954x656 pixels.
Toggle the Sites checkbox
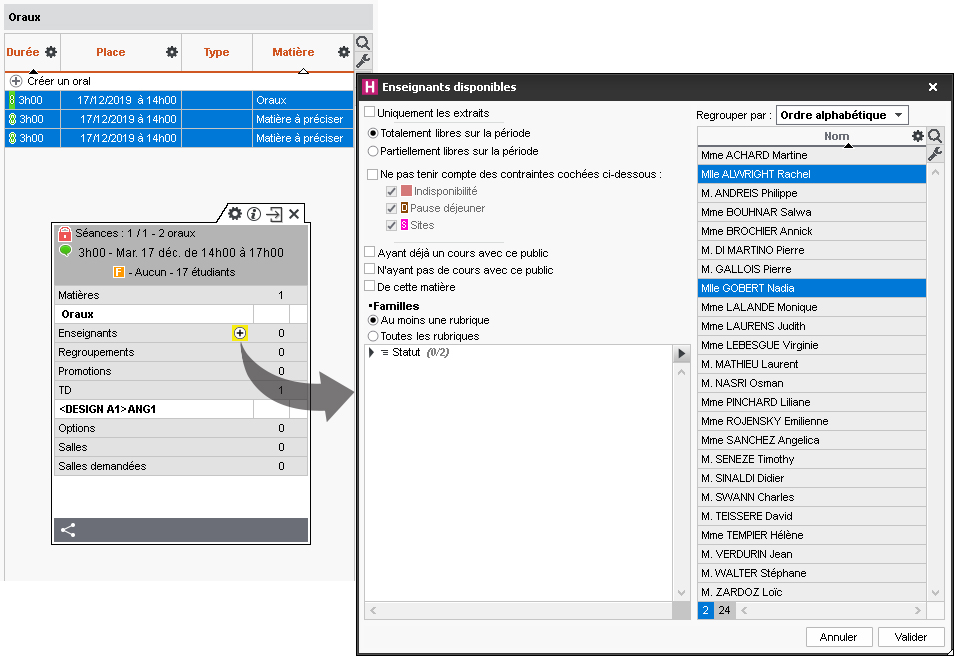point(392,225)
